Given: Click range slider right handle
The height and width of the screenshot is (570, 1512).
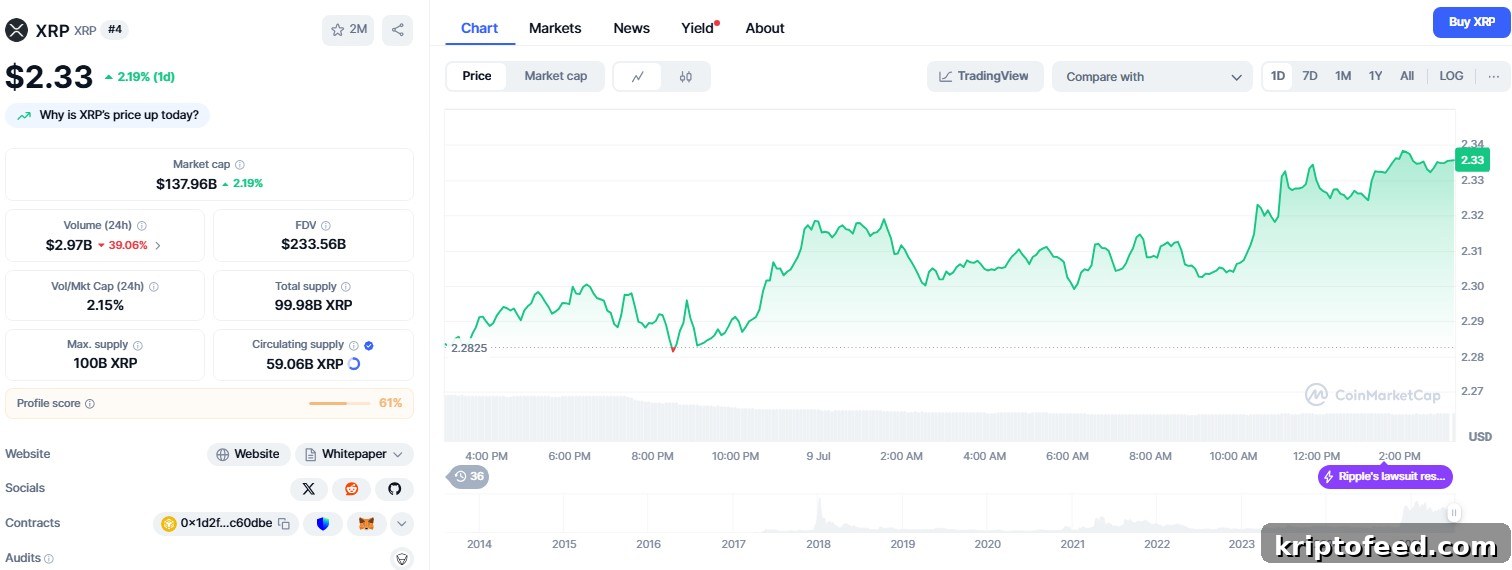Looking at the screenshot, I should pyautogui.click(x=1454, y=513).
